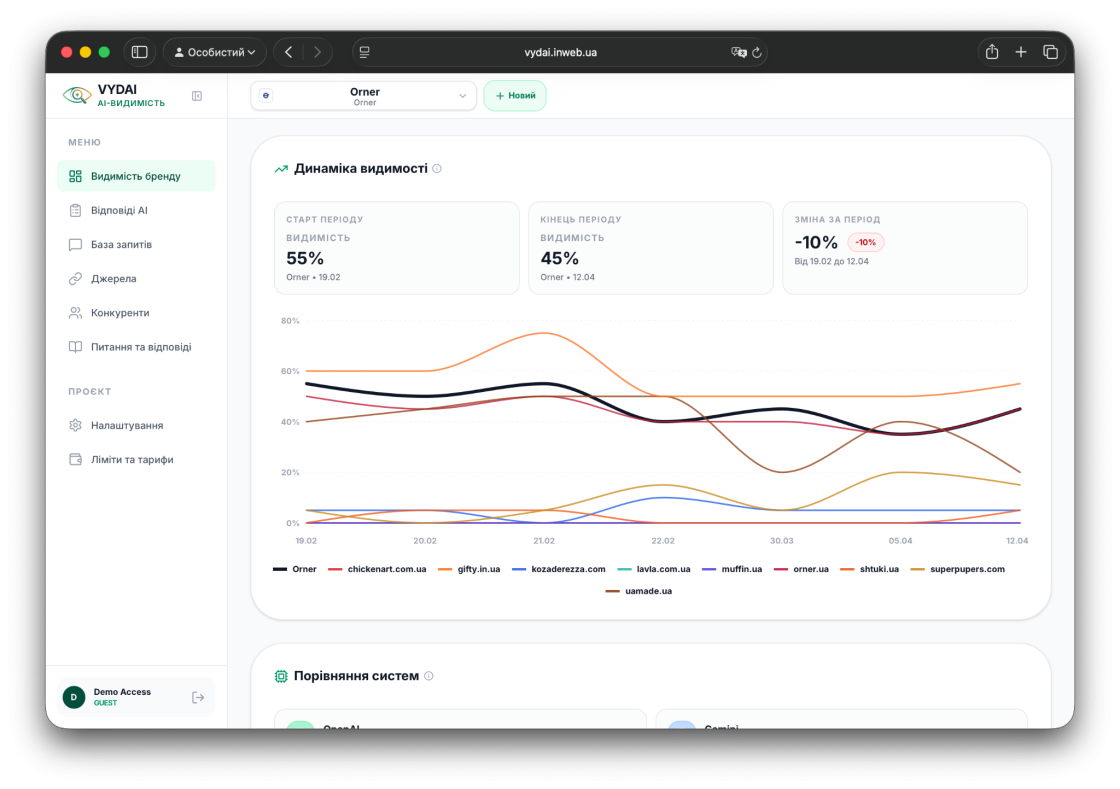Open Джерела page

136,278
